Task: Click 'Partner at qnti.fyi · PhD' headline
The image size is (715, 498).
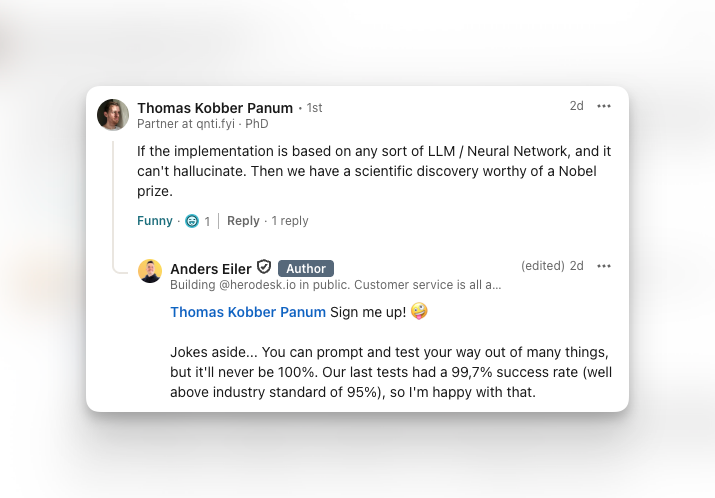Action: (202, 124)
